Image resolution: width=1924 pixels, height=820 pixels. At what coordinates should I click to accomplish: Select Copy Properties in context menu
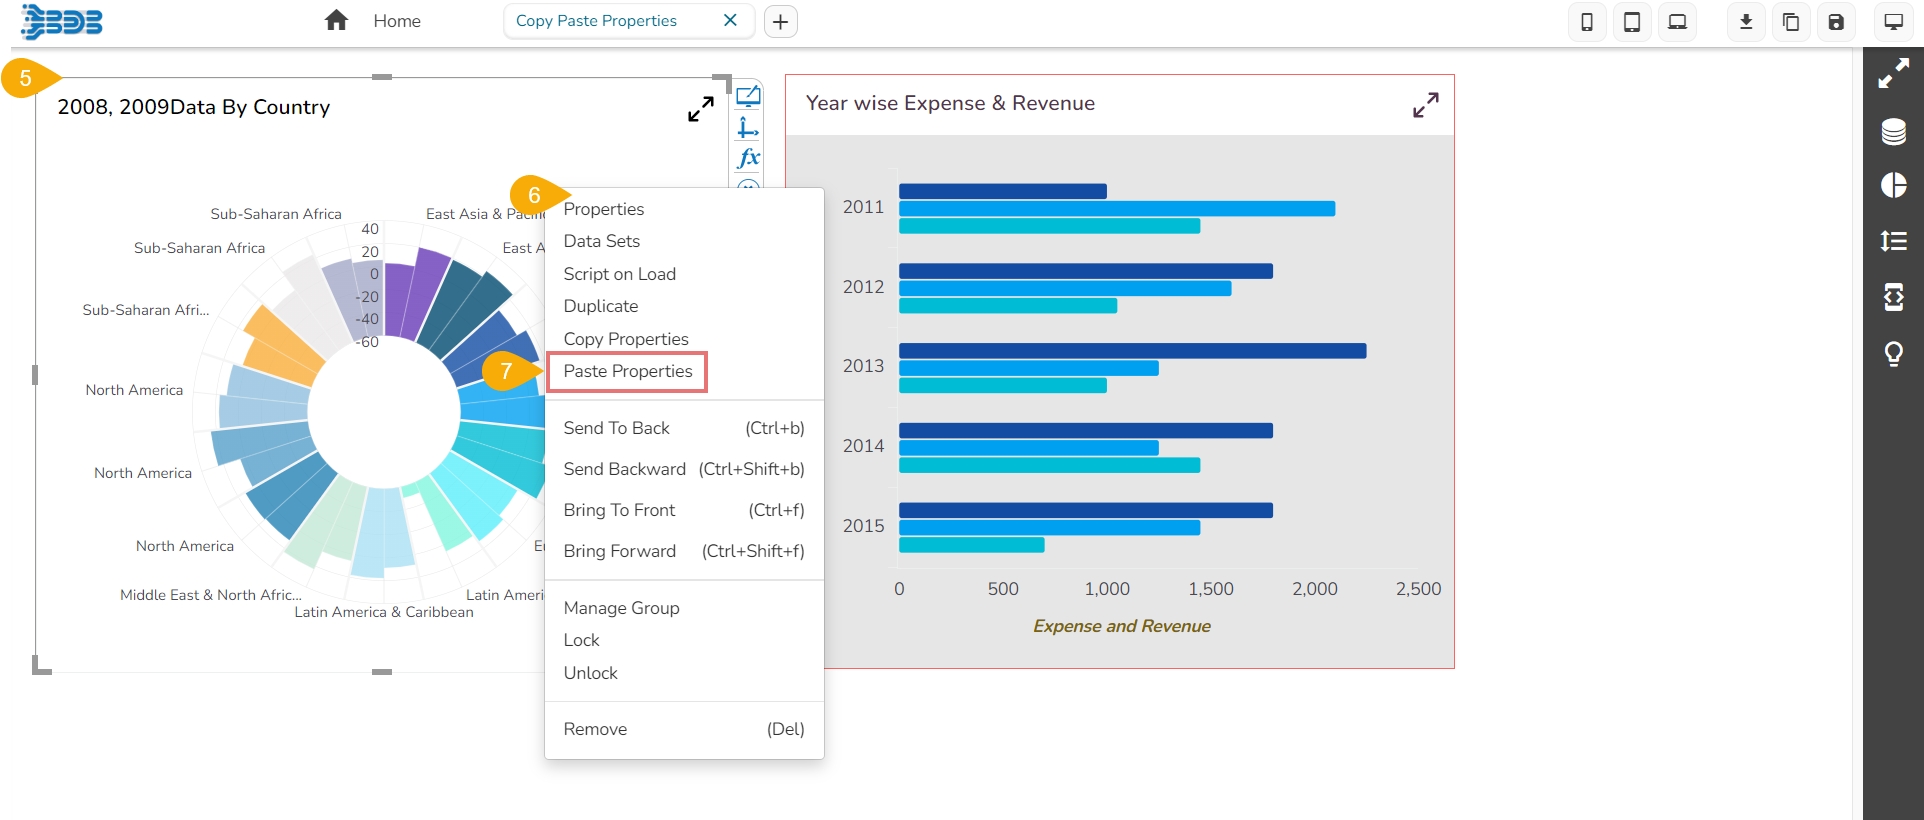coord(625,339)
